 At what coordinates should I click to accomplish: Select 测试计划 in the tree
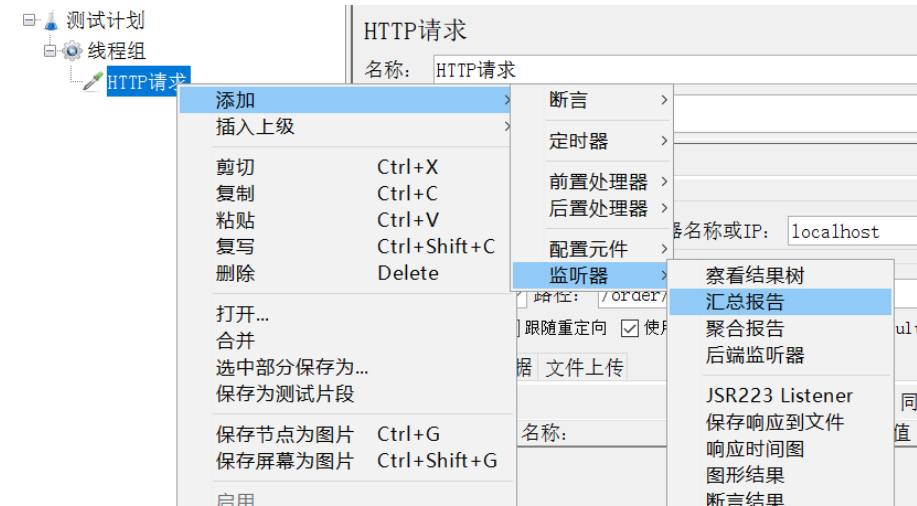tap(105, 21)
